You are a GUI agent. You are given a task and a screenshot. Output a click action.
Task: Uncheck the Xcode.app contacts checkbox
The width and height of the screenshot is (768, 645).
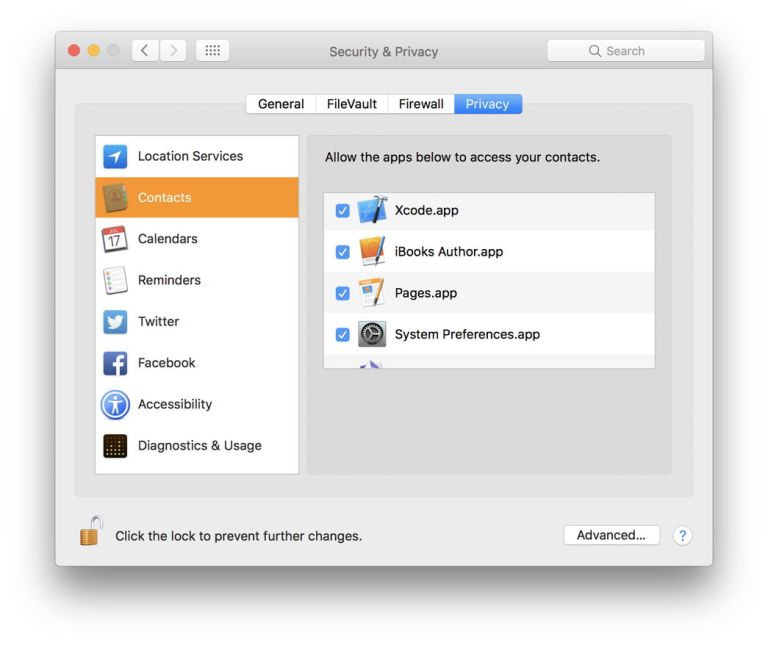pyautogui.click(x=342, y=211)
